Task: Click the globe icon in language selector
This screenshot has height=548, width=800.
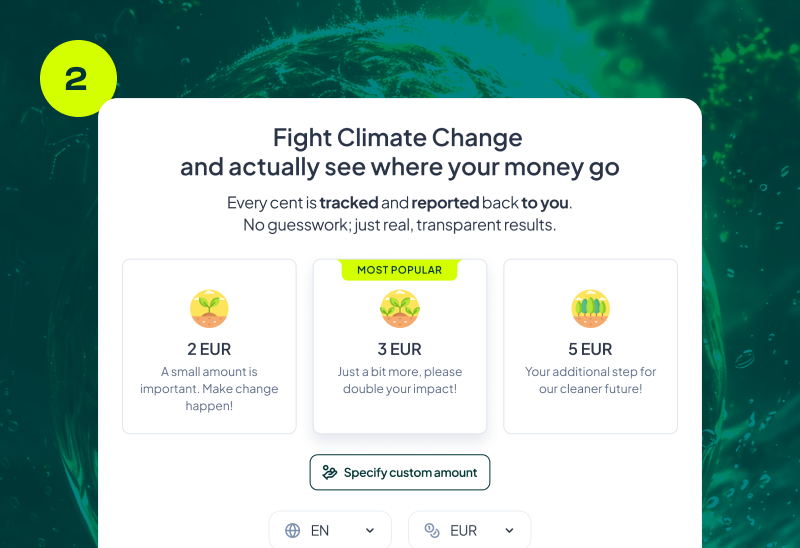Action: pos(293,530)
